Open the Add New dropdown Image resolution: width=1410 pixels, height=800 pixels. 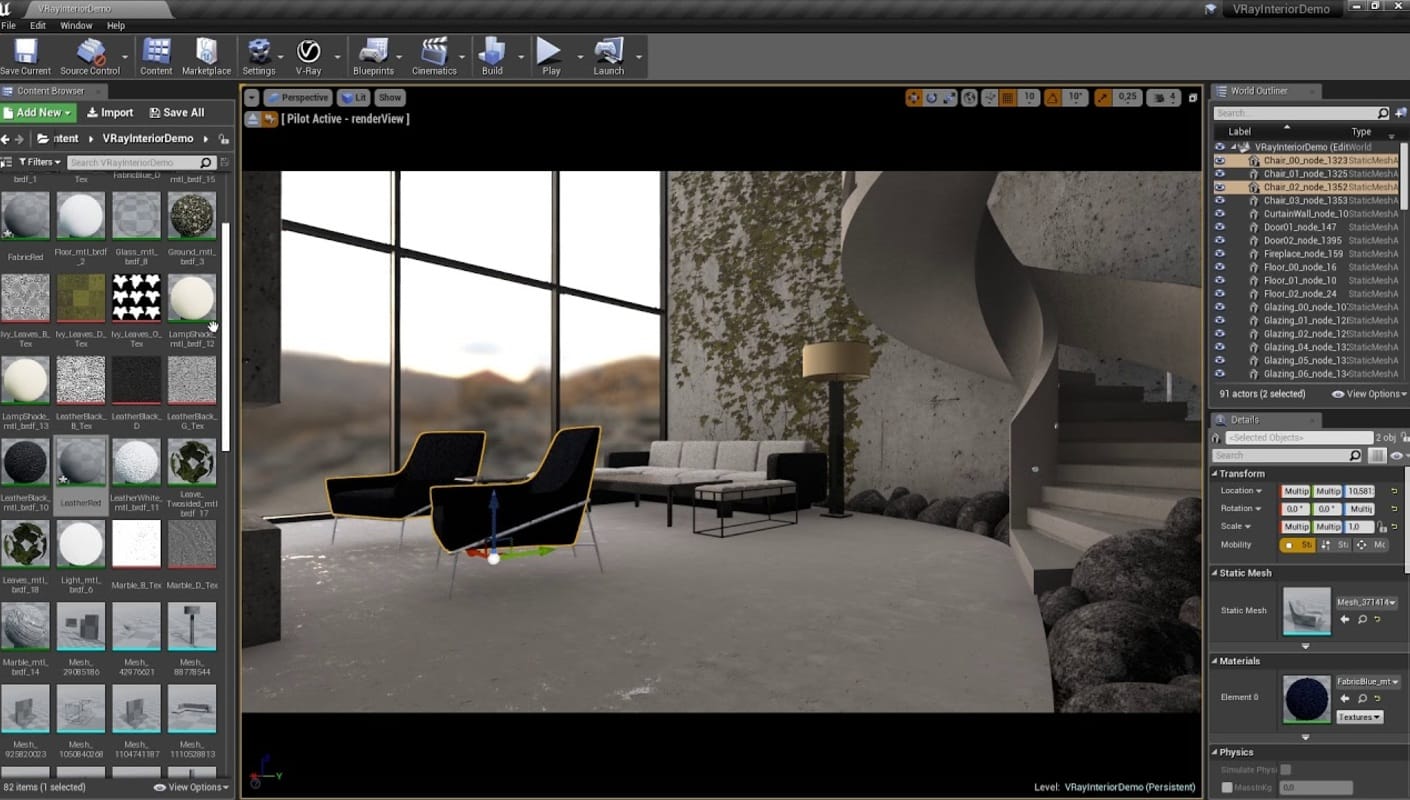[x=39, y=113]
